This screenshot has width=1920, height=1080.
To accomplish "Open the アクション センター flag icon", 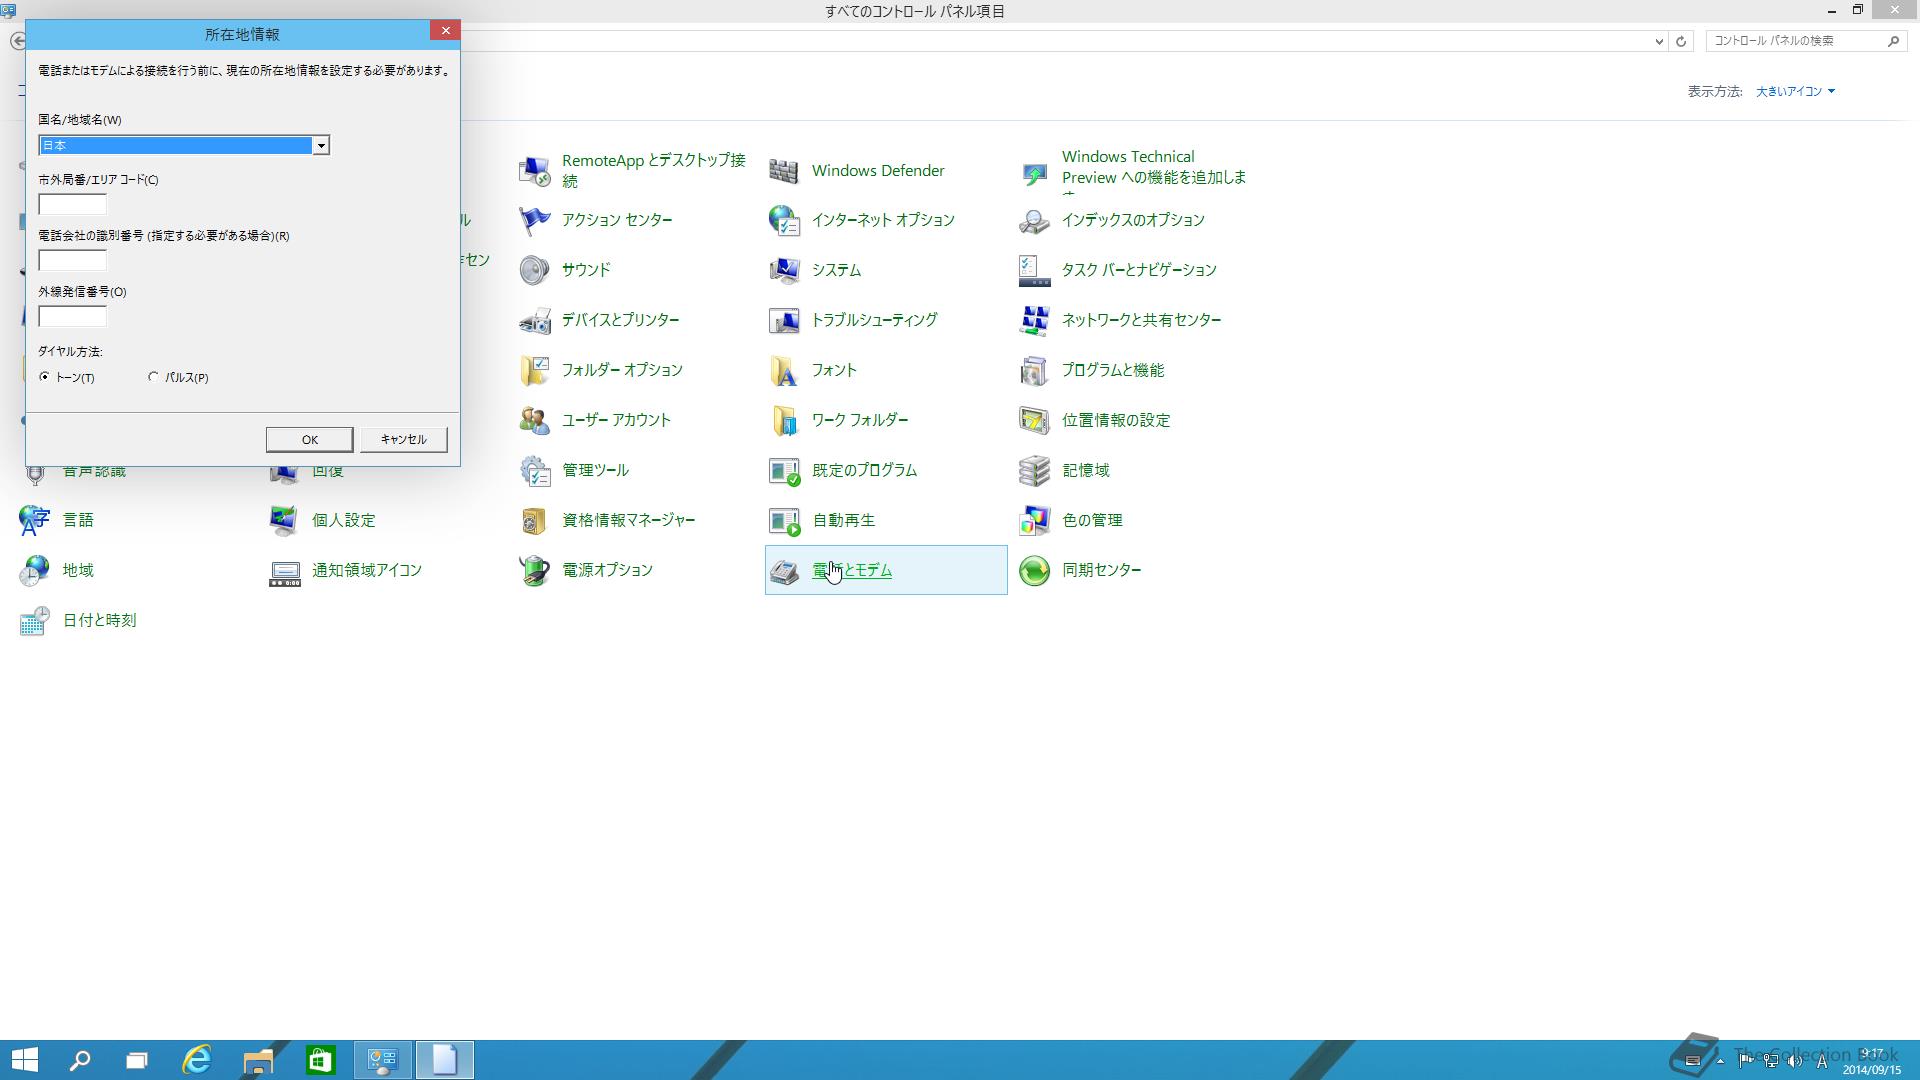I will click(x=534, y=221).
